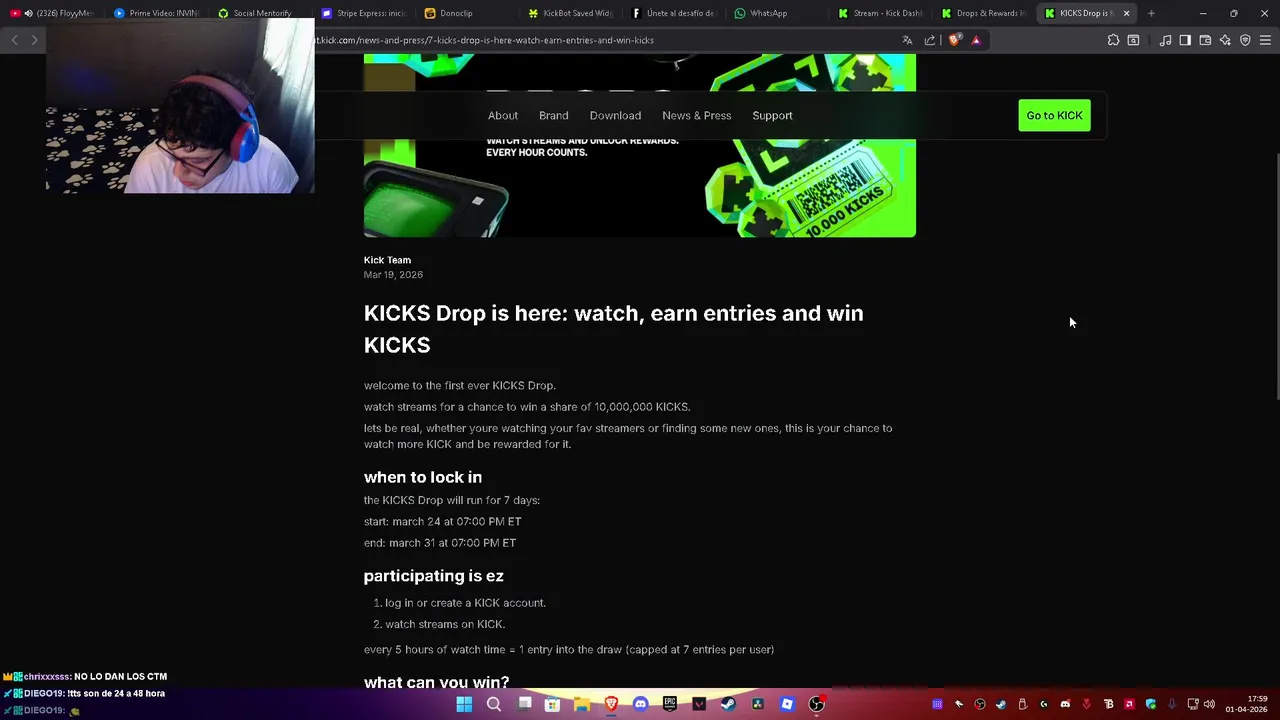Open the News & Press menu item
The height and width of the screenshot is (720, 1280).
696,115
